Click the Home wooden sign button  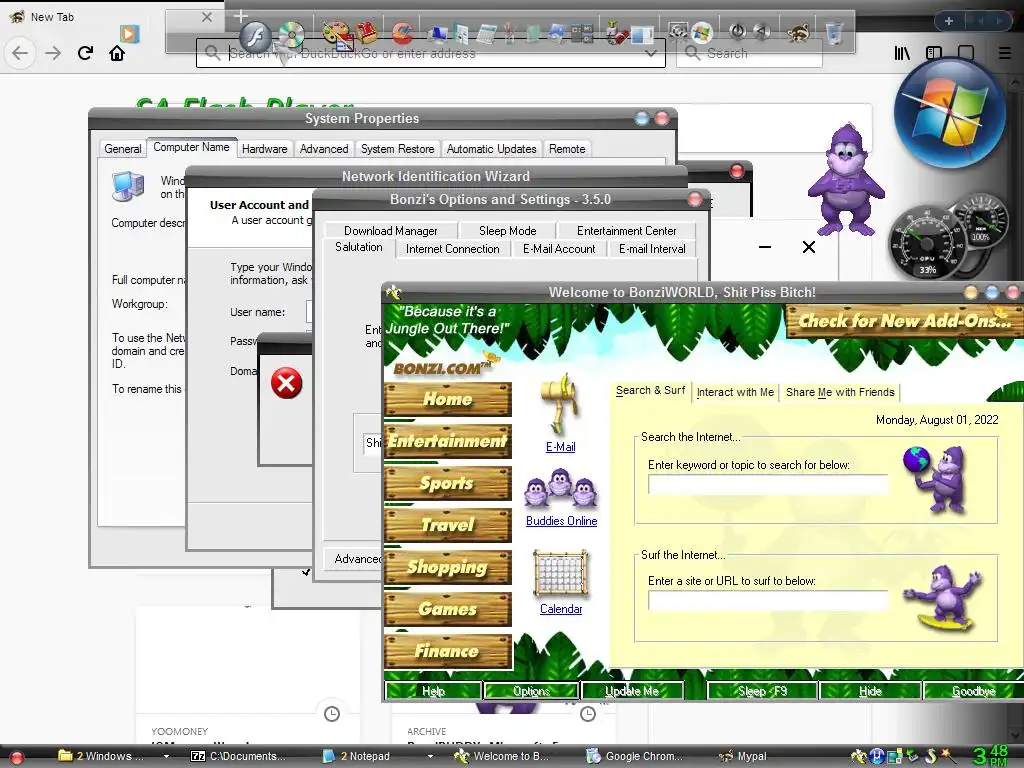tap(448, 399)
